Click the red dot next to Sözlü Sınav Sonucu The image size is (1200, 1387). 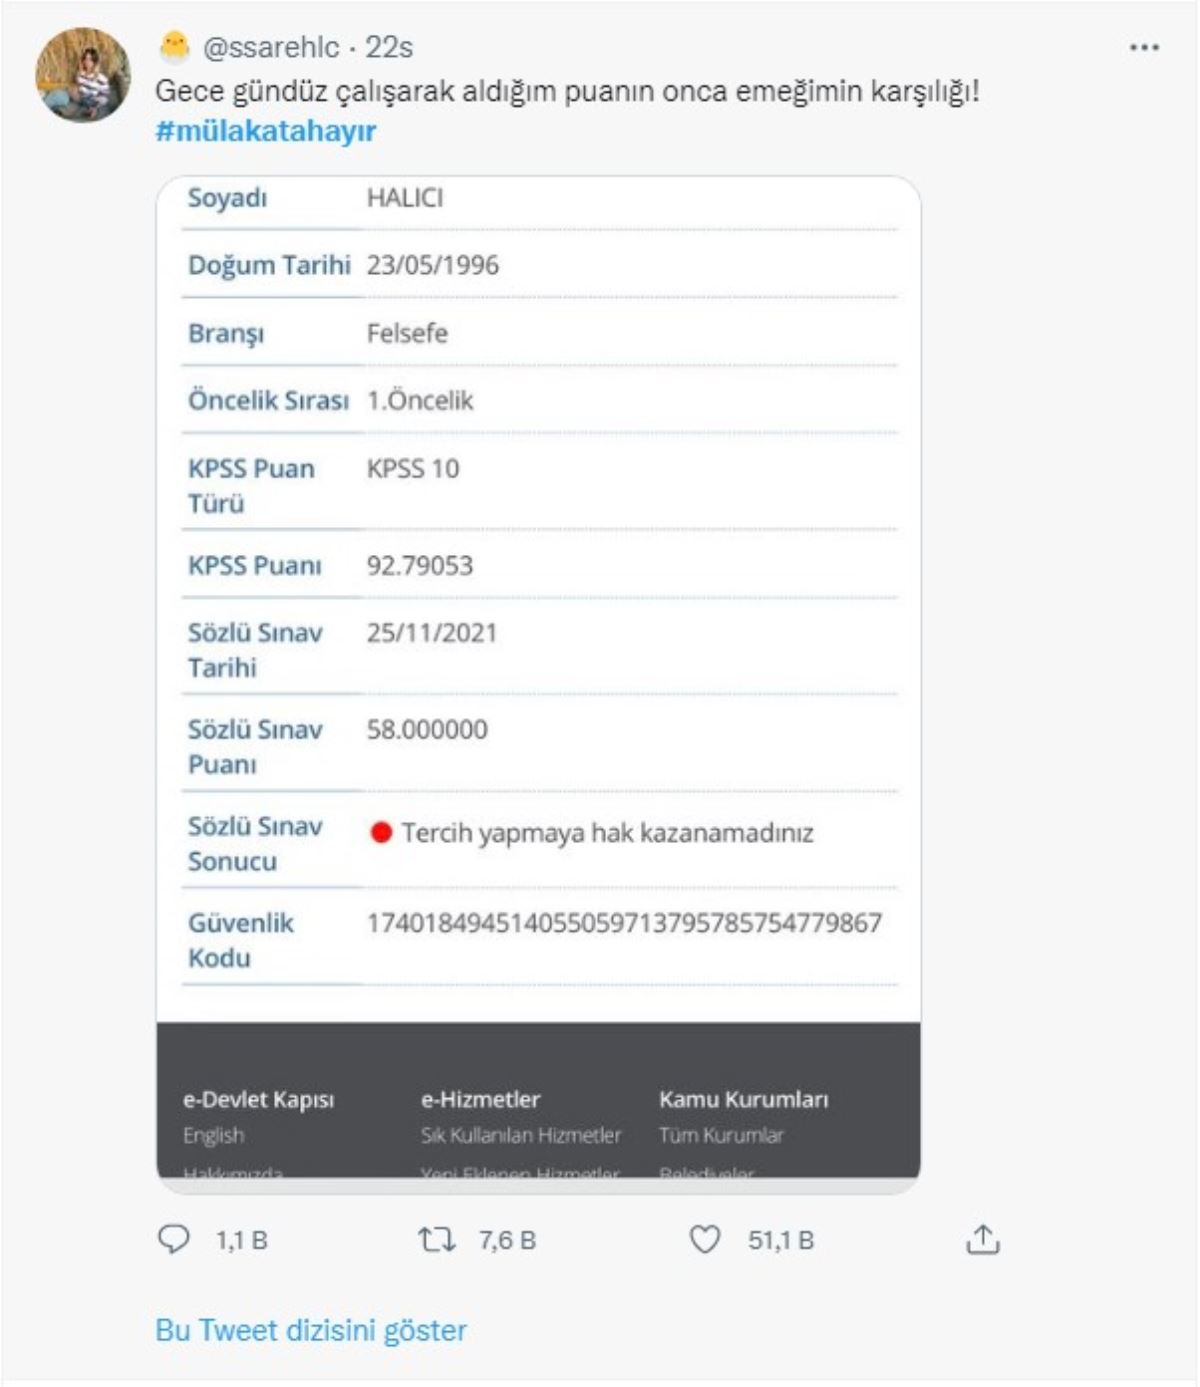383,831
